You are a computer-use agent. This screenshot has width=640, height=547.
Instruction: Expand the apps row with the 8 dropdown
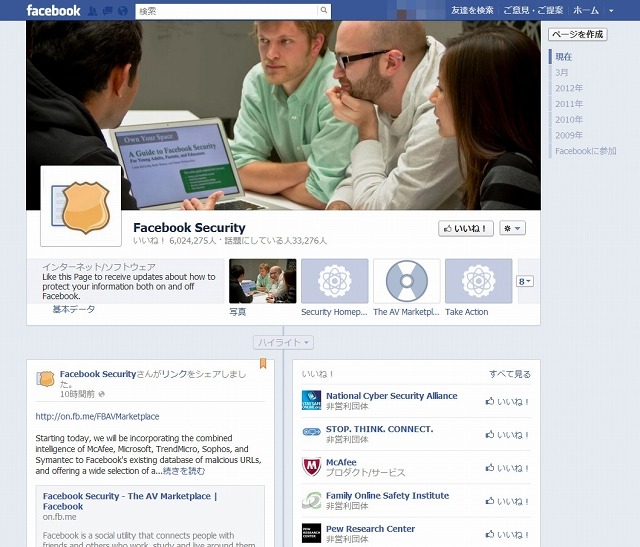(x=524, y=281)
